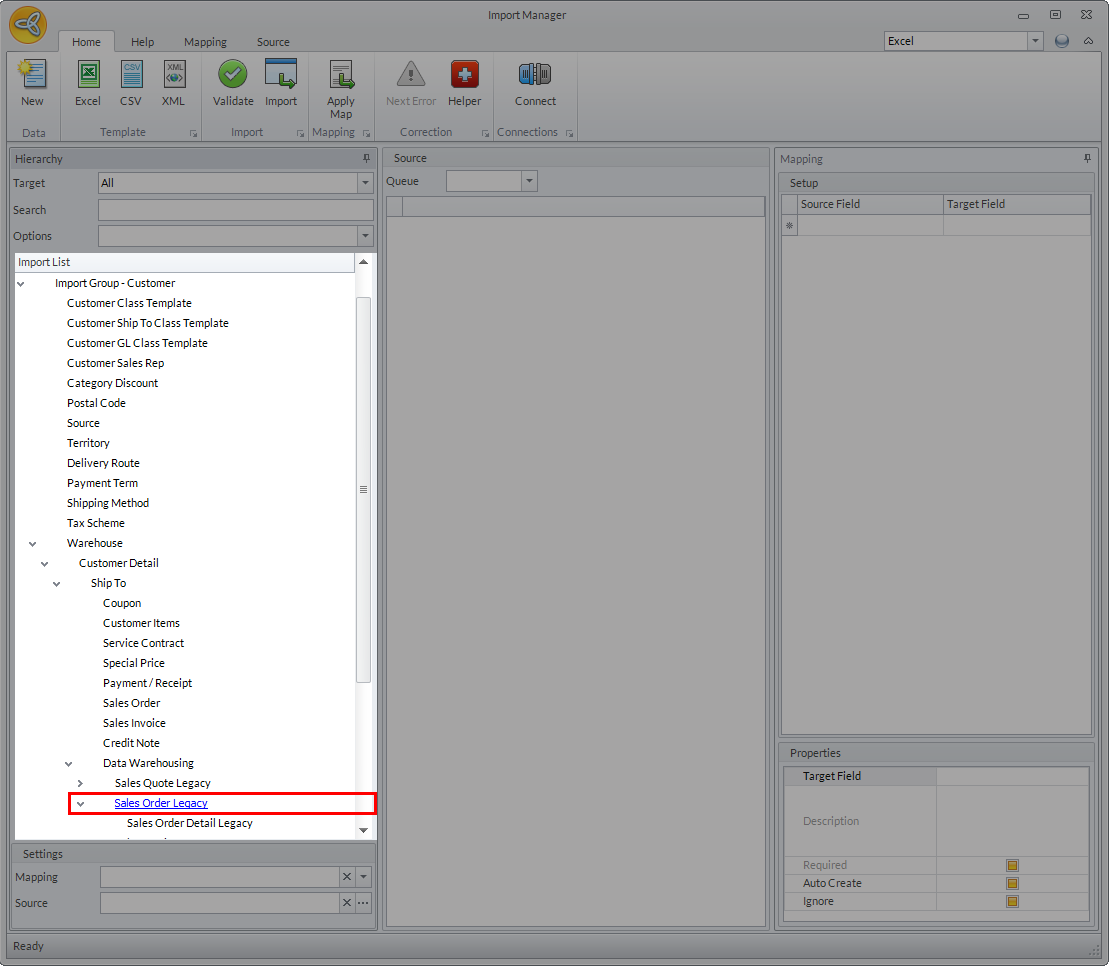Viewport: 1109px width, 966px height.
Task: Open the Target dropdown set to All
Action: [365, 183]
